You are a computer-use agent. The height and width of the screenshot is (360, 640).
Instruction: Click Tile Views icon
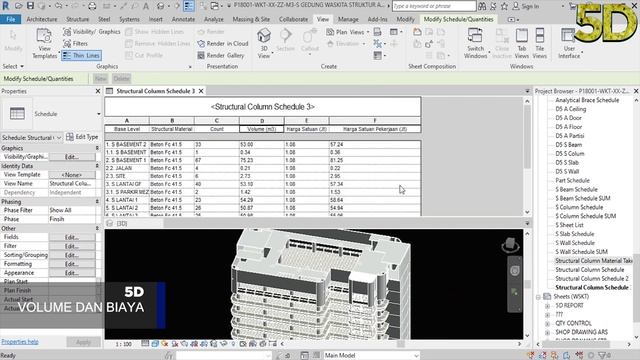point(540,43)
